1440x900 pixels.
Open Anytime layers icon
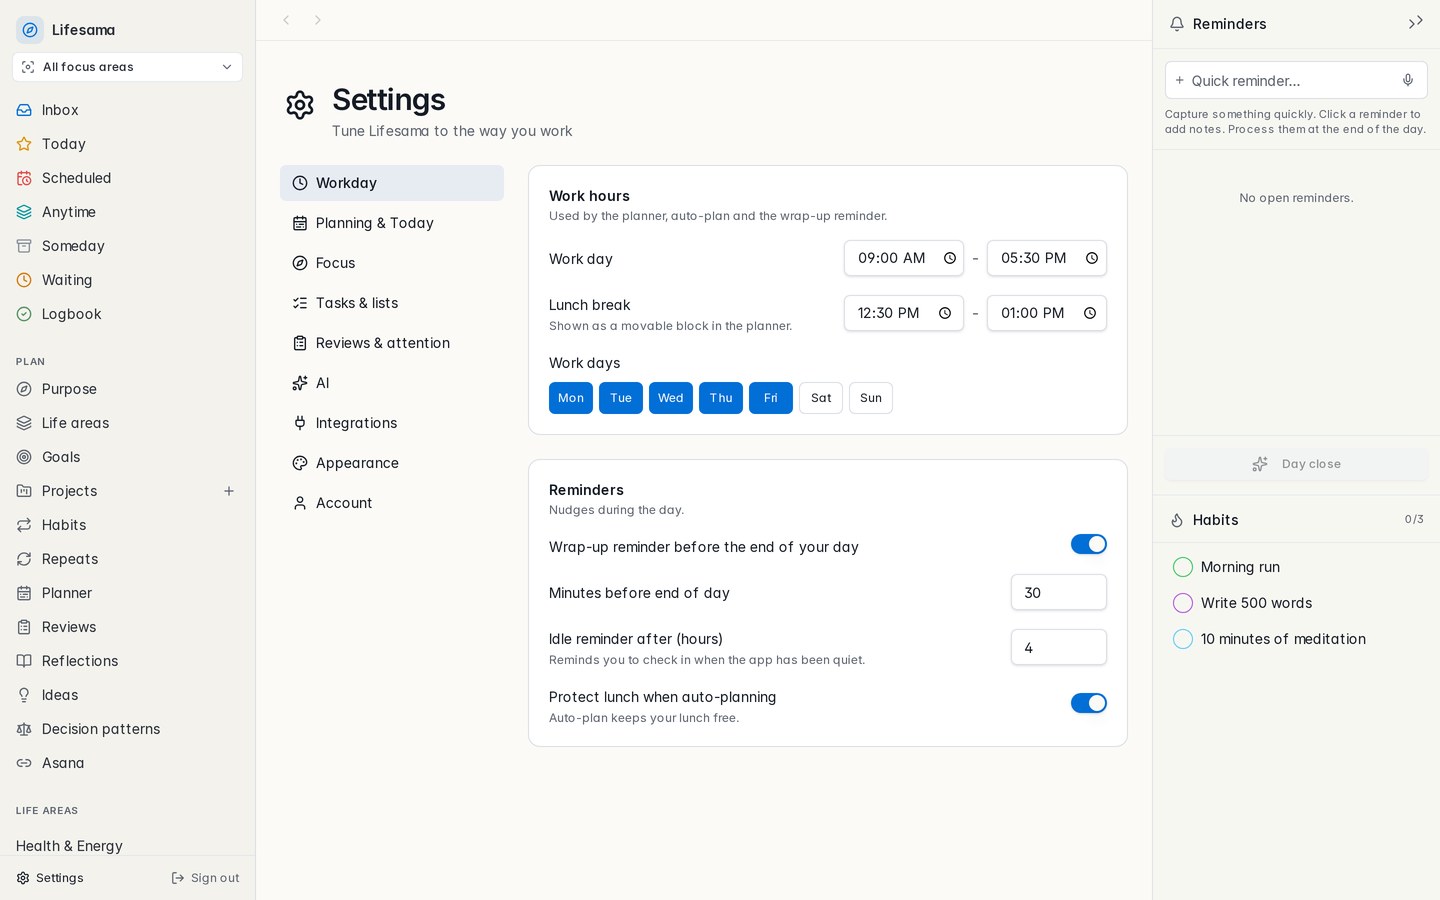click(24, 212)
